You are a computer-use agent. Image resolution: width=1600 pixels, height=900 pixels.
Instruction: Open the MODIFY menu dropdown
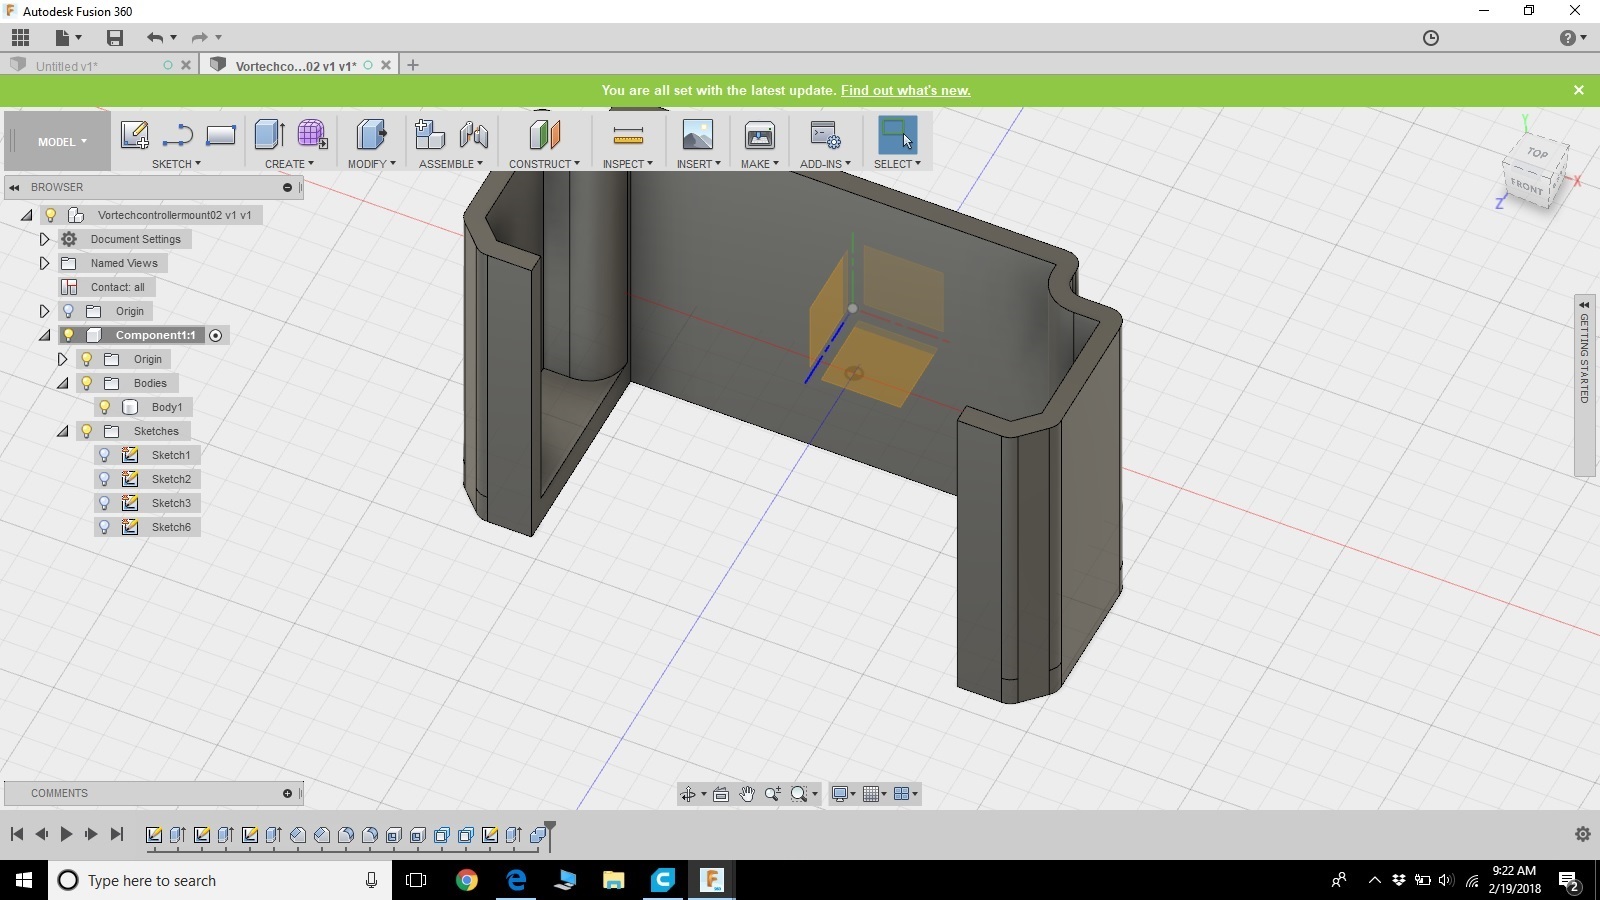[372, 164]
